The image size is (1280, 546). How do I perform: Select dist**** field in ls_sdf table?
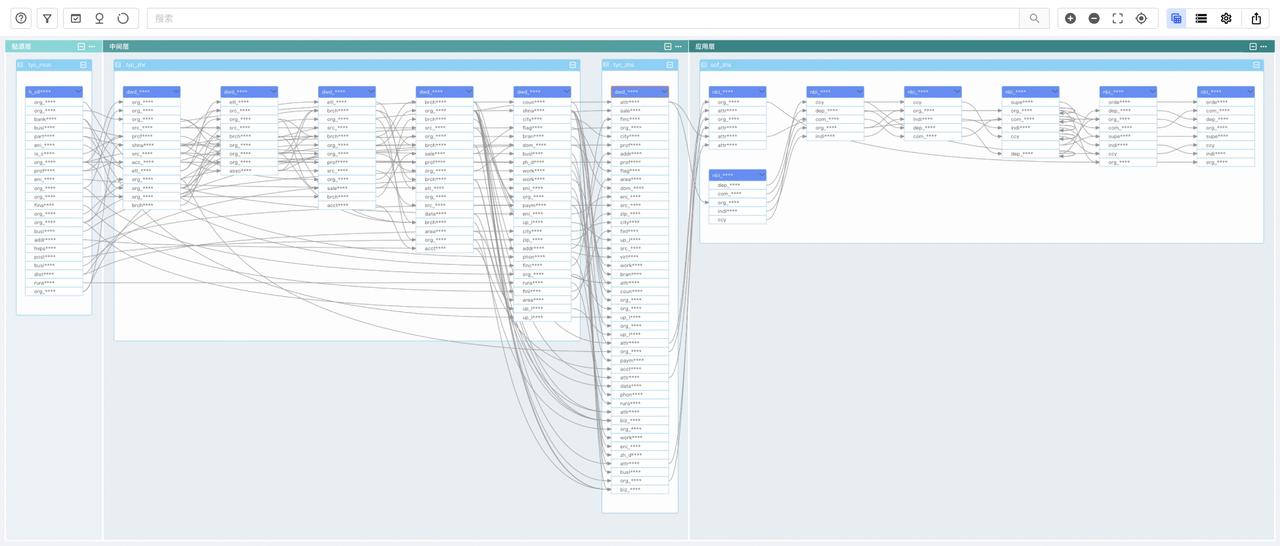click(x=54, y=274)
